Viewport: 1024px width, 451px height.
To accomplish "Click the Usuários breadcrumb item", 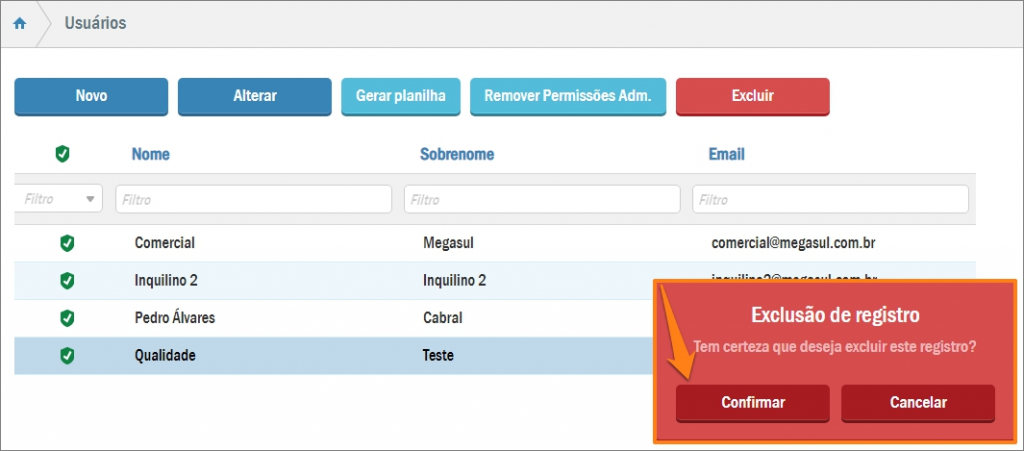I will click(95, 23).
